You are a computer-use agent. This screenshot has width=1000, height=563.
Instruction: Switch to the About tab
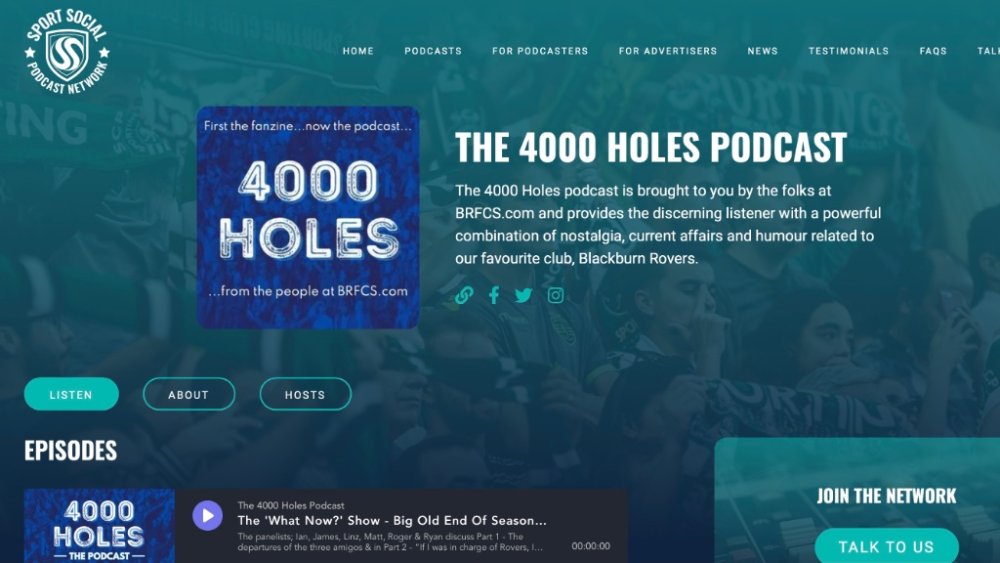[x=189, y=394]
